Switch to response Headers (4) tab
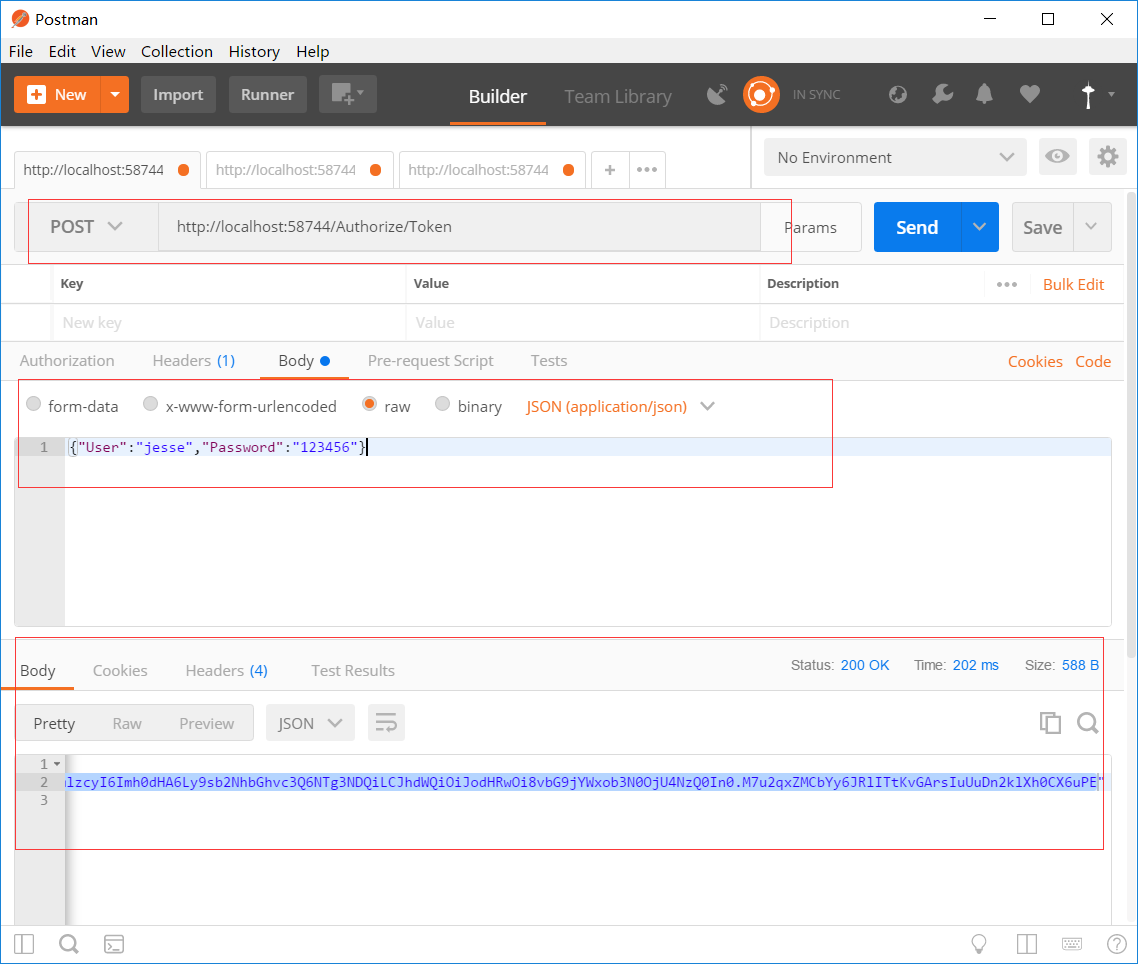1138x964 pixels. pos(226,671)
